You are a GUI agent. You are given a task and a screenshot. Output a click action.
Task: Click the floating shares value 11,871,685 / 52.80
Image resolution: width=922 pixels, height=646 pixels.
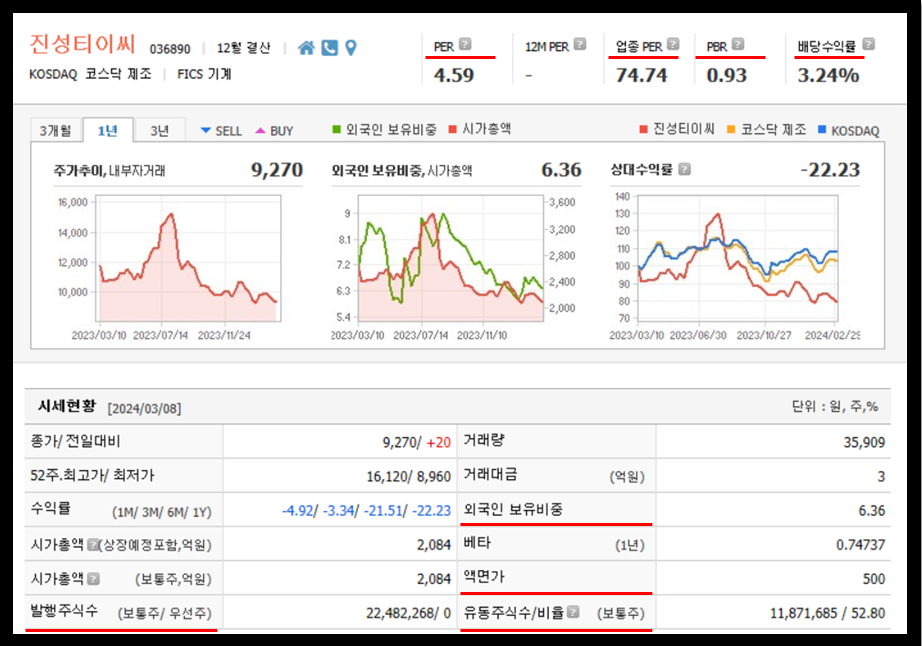827,613
